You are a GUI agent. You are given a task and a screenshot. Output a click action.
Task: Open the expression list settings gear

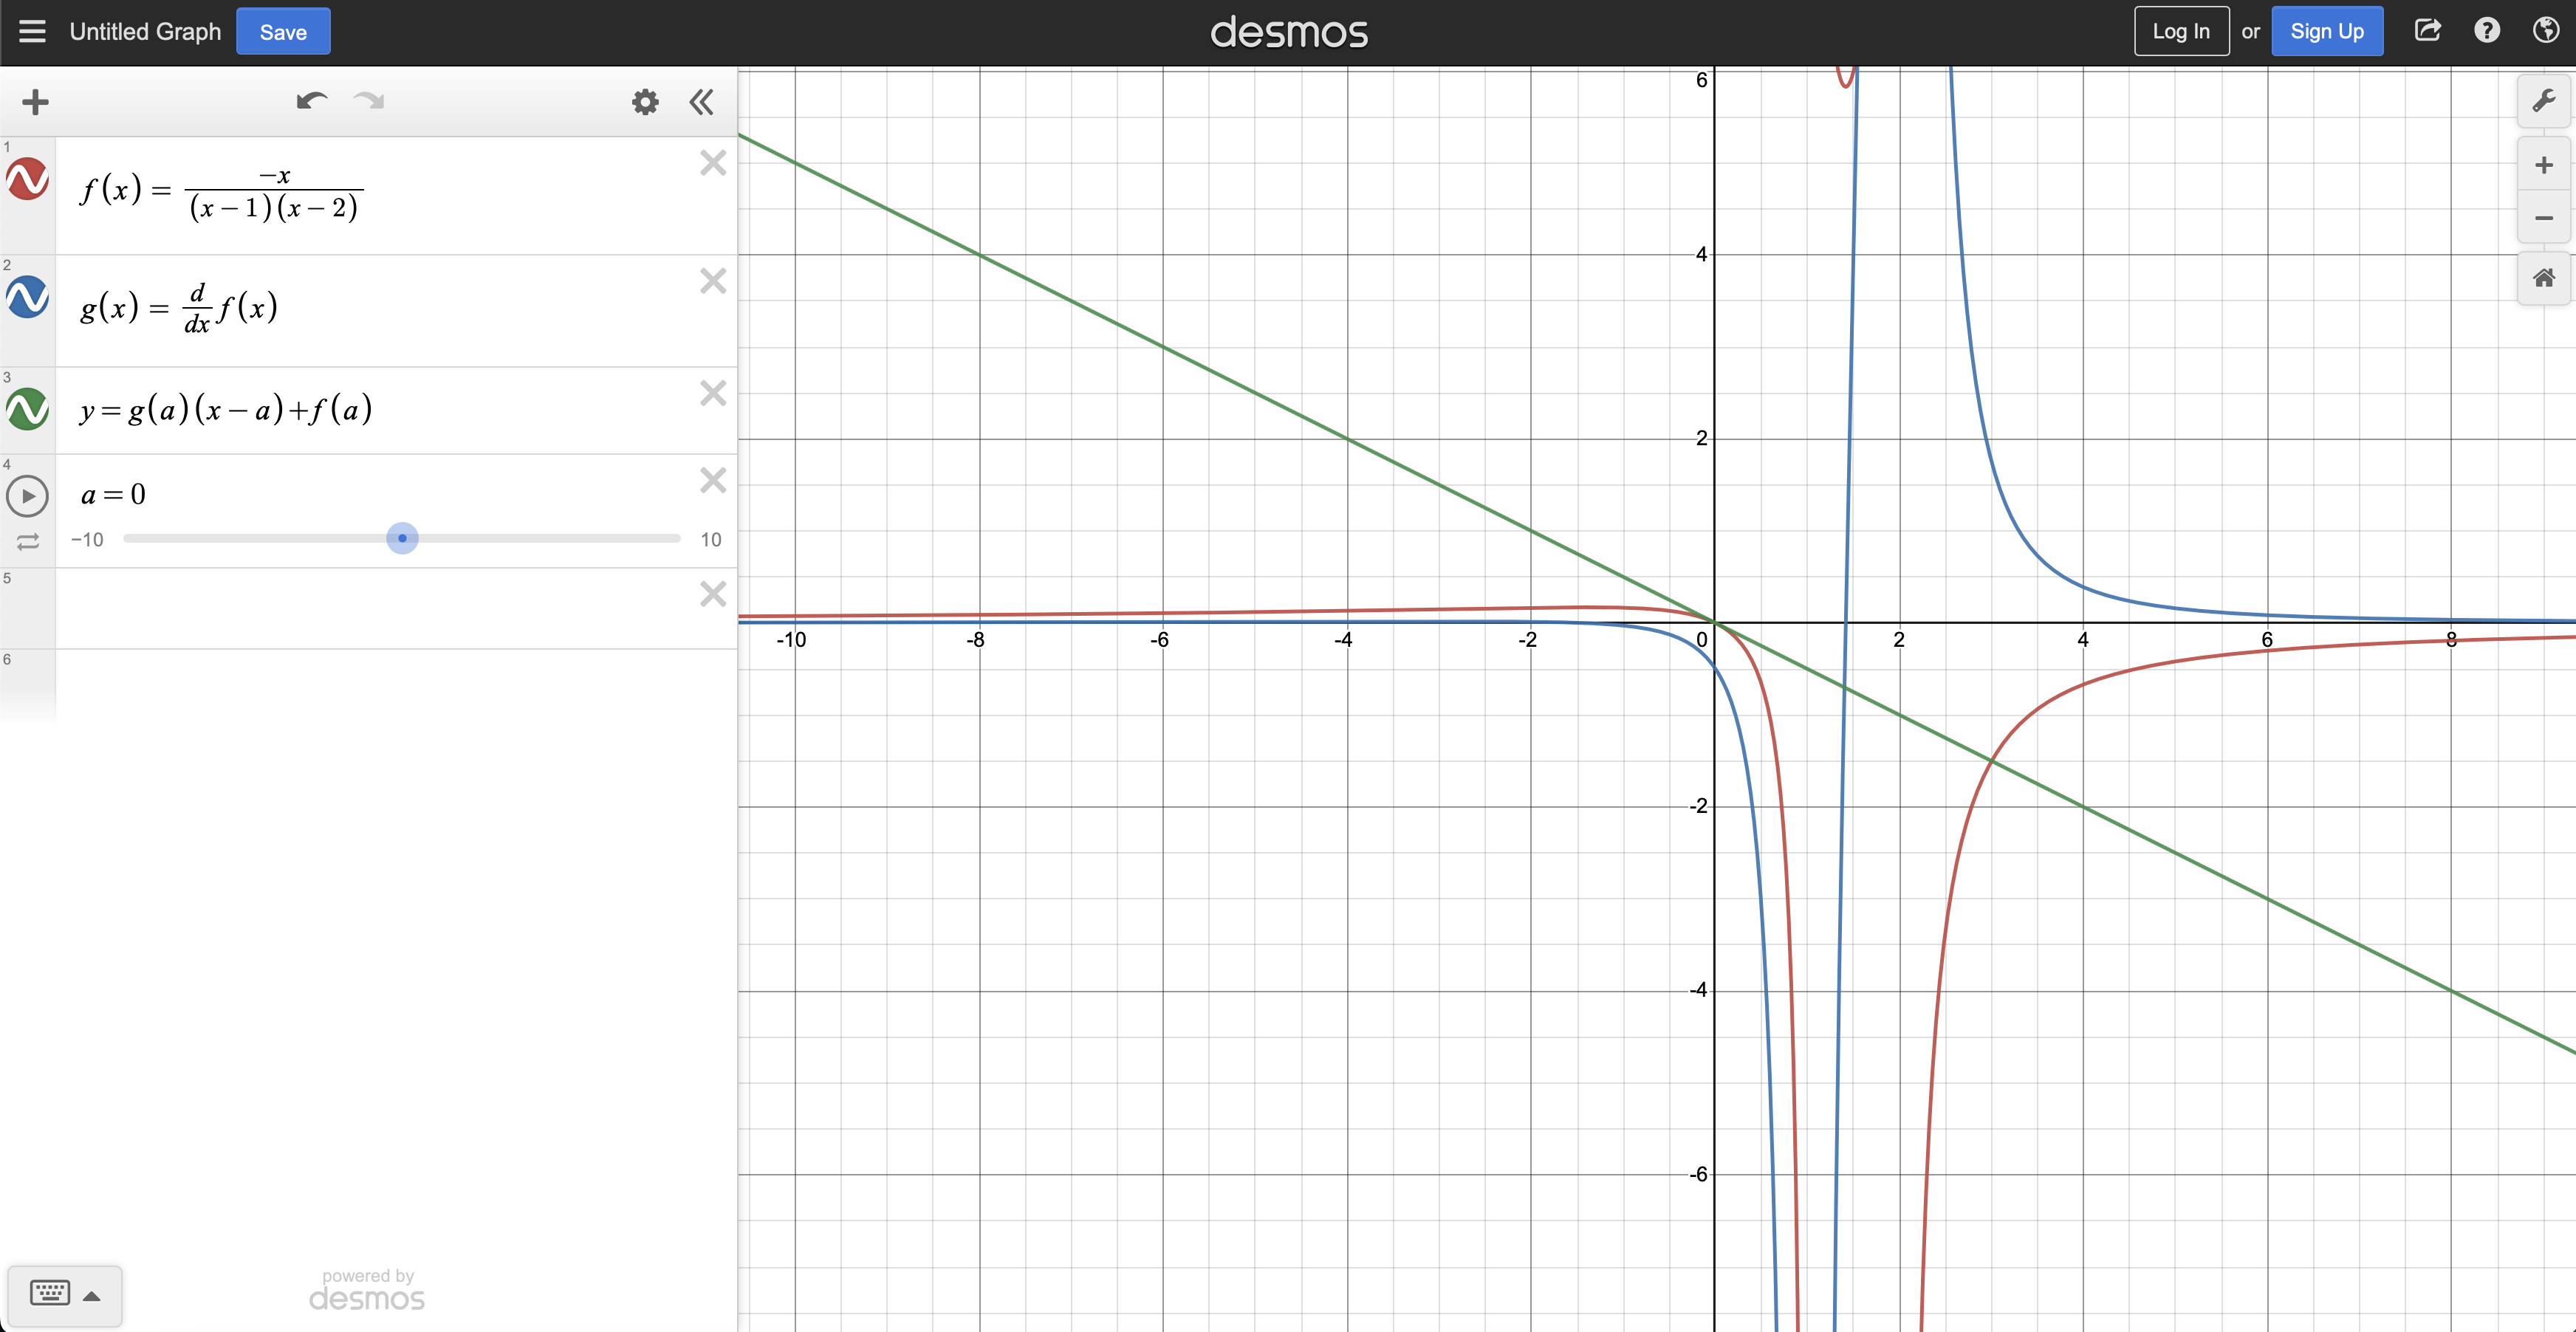tap(645, 101)
